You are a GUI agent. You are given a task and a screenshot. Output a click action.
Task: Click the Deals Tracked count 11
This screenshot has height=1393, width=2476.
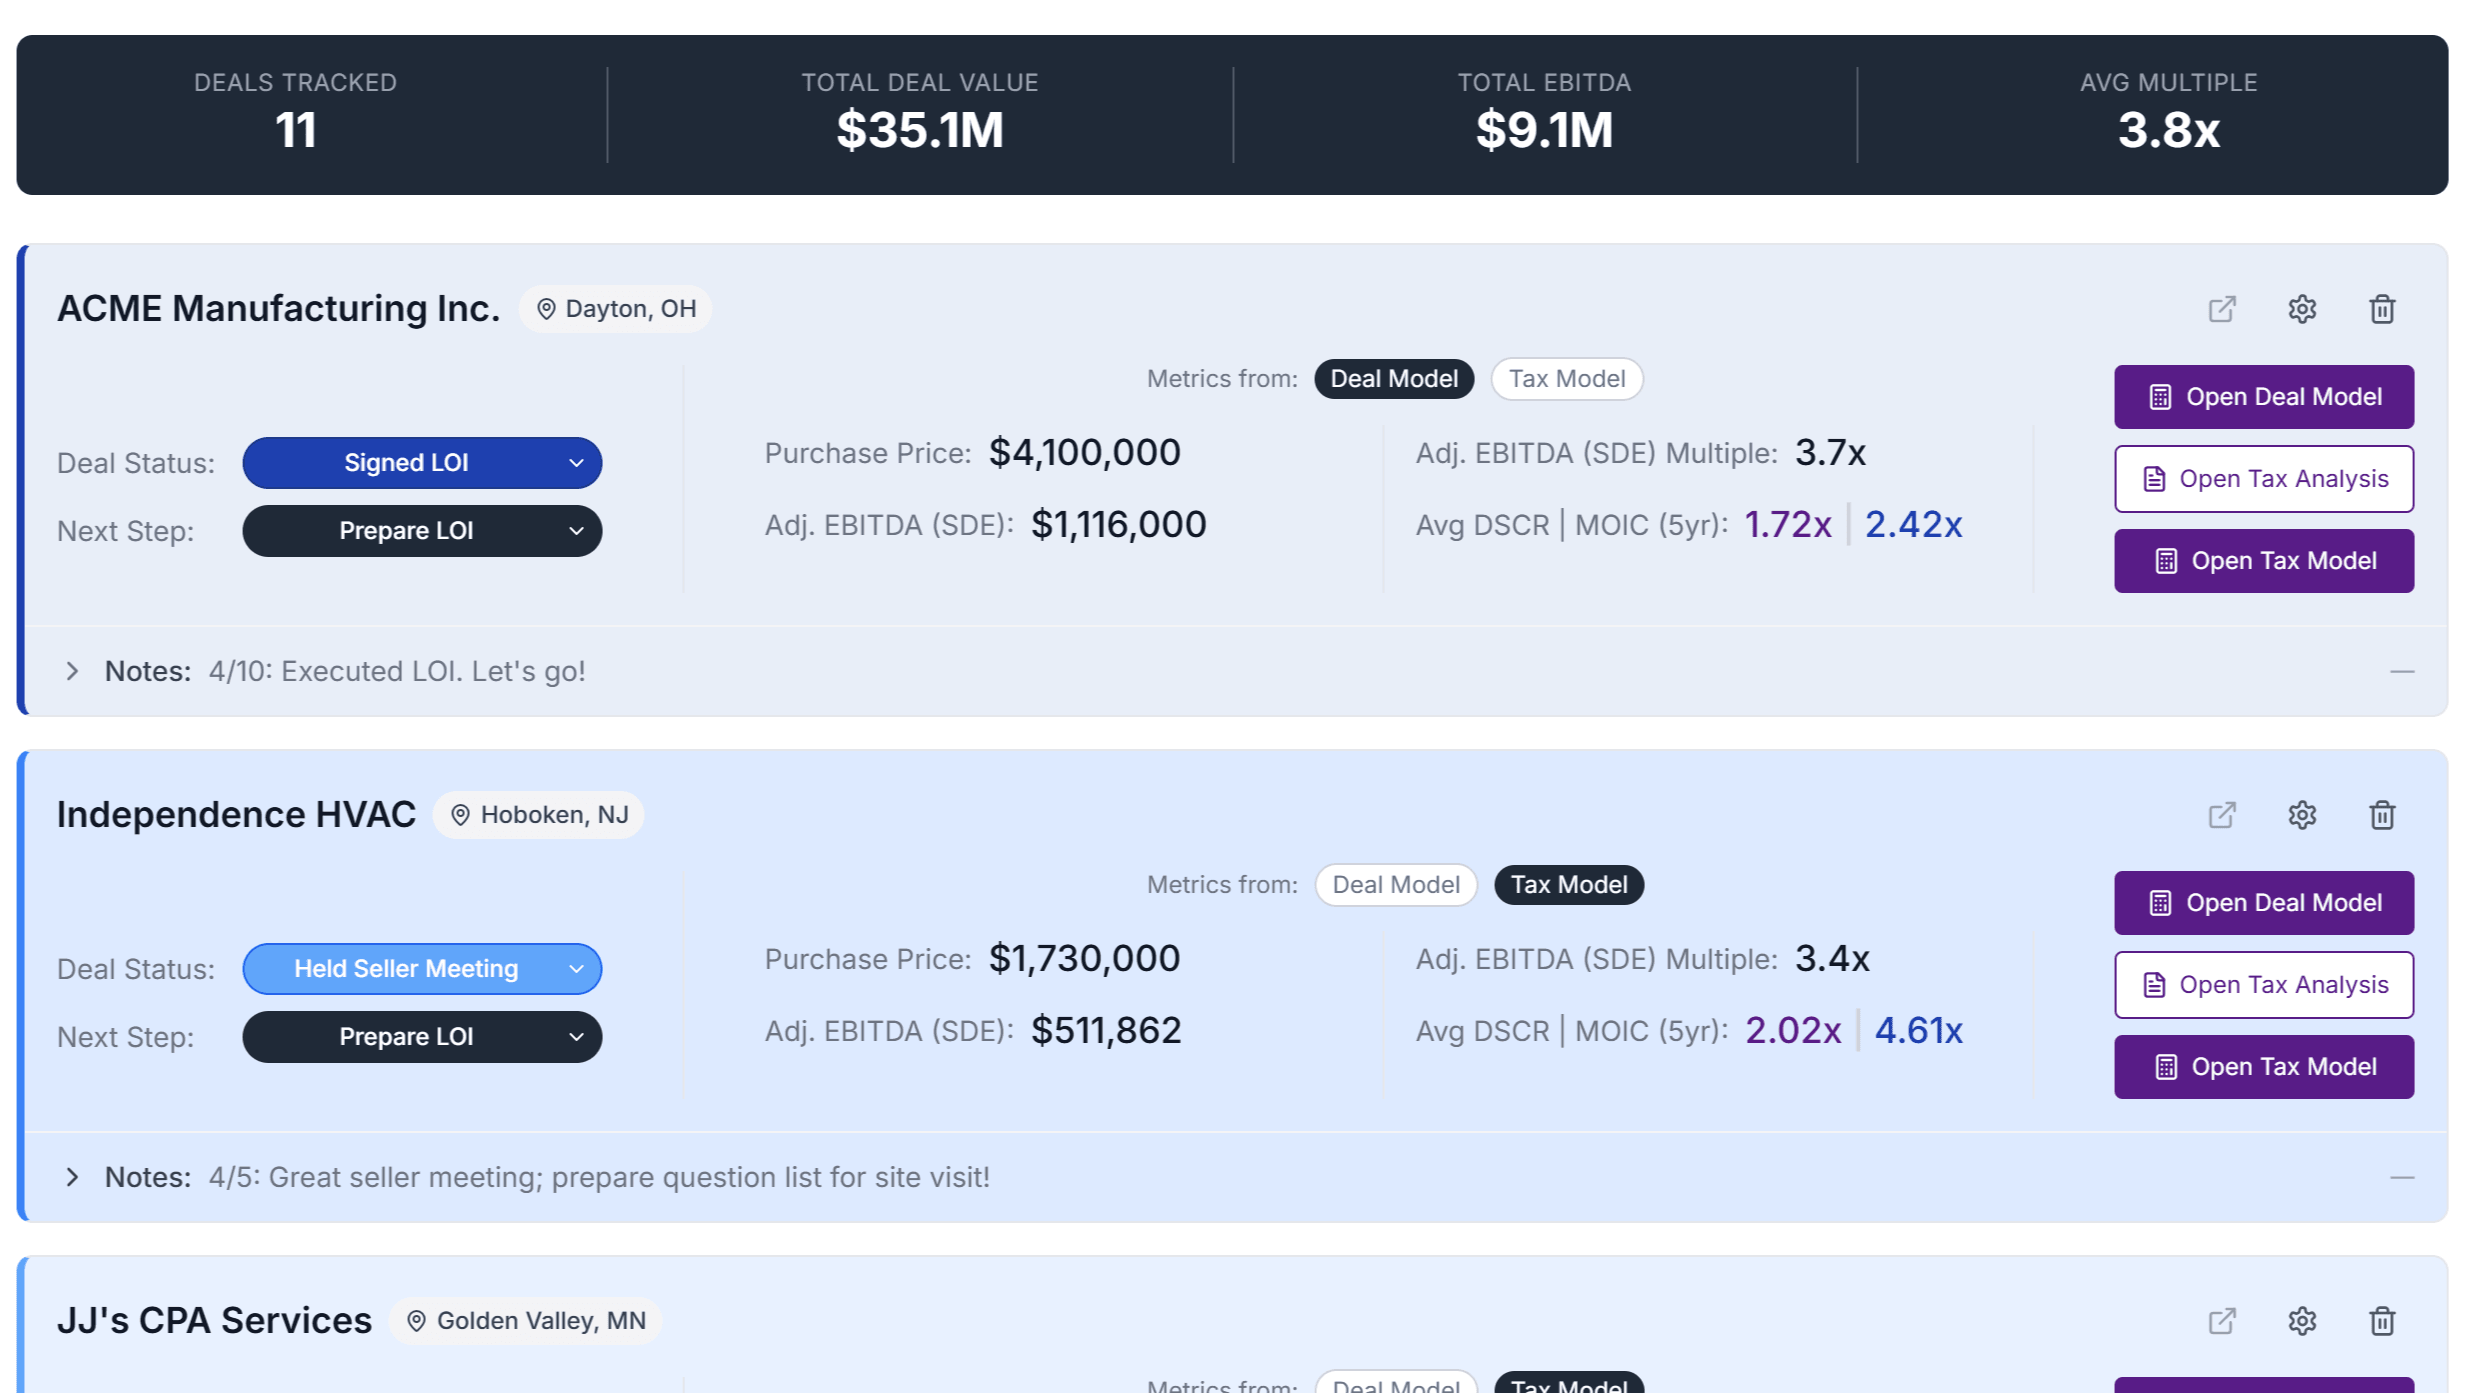[296, 130]
